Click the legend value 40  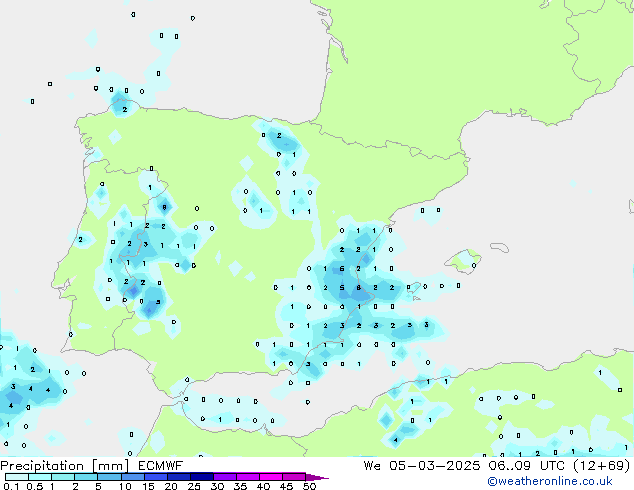pyautogui.click(x=263, y=486)
